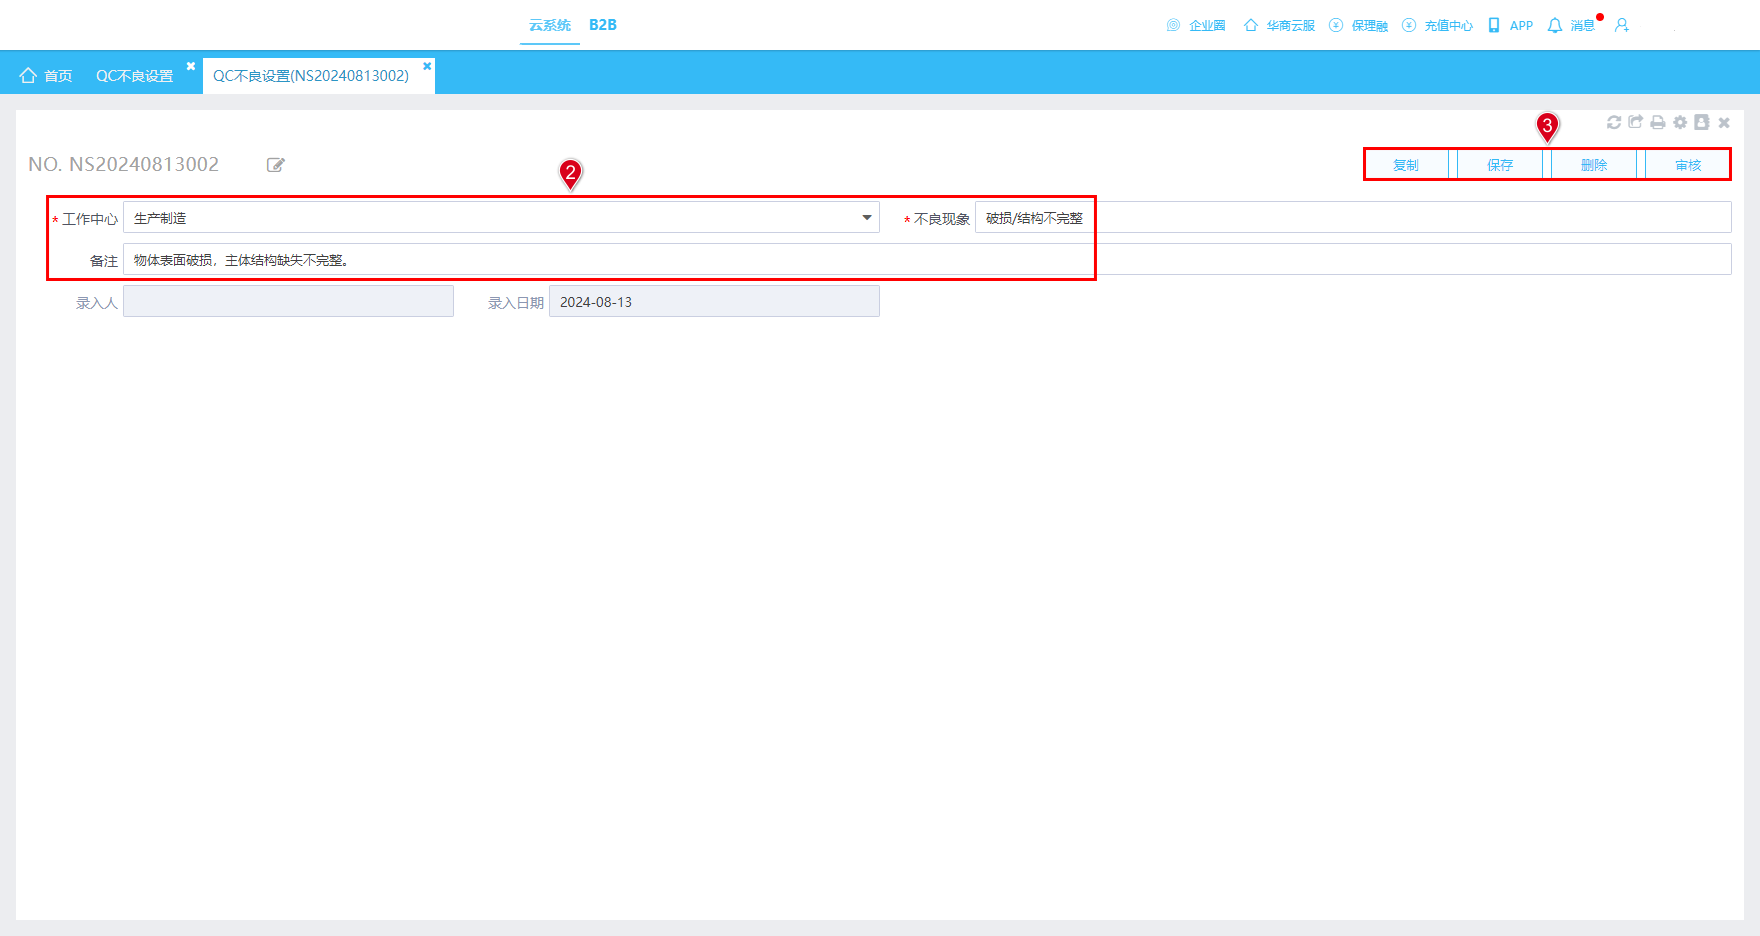1760x936 pixels.
Task: Click the 审核 button
Action: click(1688, 165)
